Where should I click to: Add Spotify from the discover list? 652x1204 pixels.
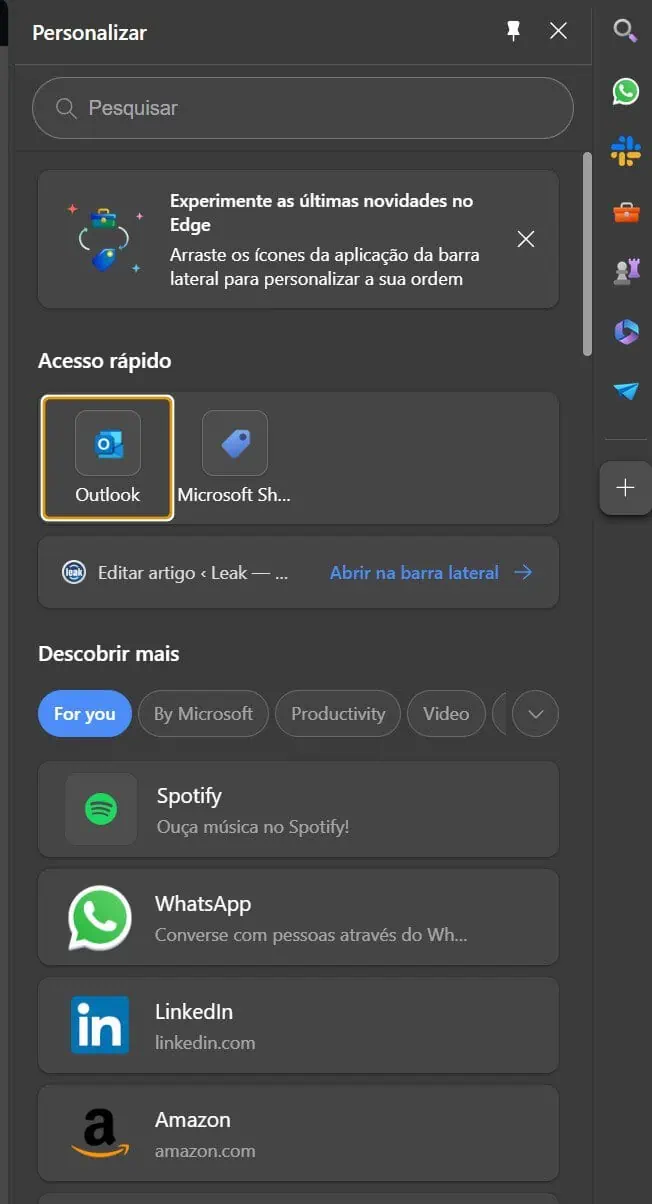click(x=298, y=809)
